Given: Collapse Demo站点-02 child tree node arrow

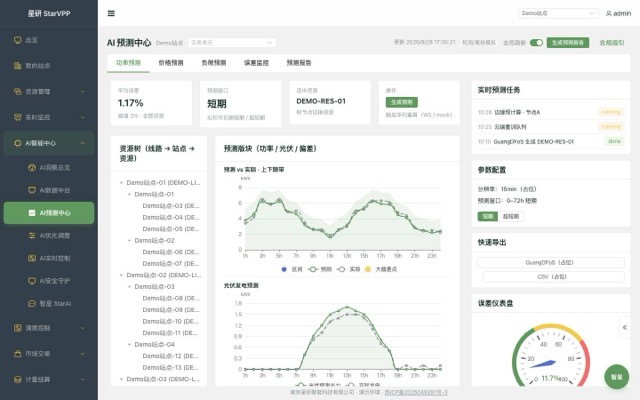Looking at the screenshot, I should click(129, 241).
